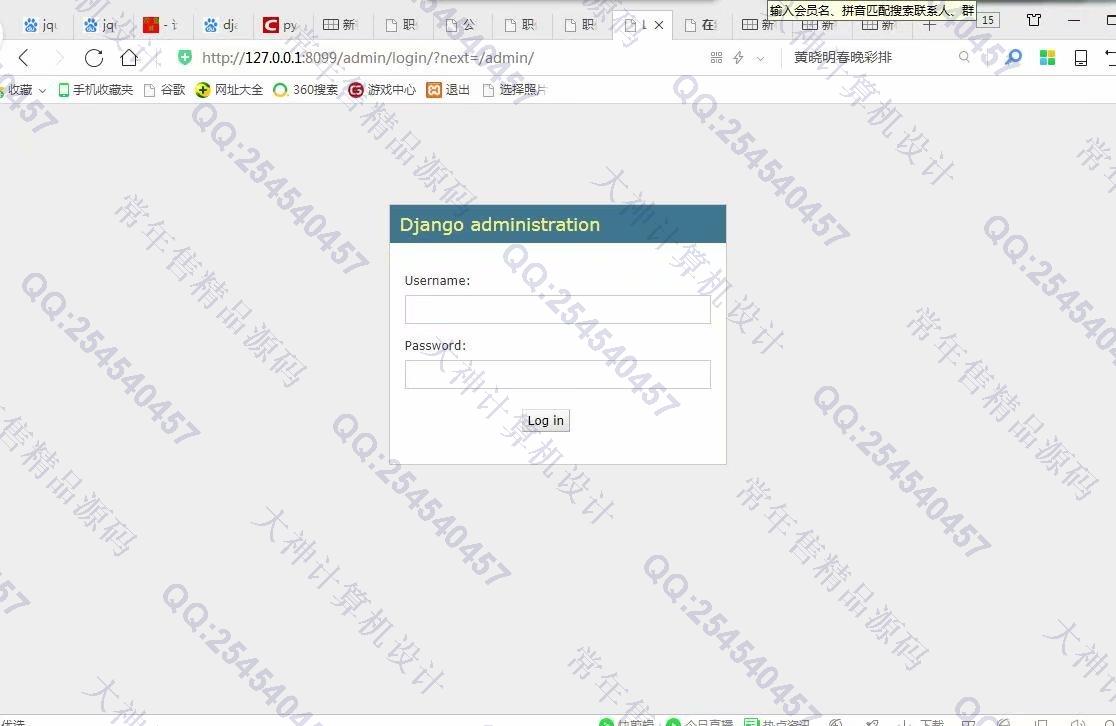1116x726 pixels.
Task: Switch to the 公 tab
Action: (x=461, y=25)
